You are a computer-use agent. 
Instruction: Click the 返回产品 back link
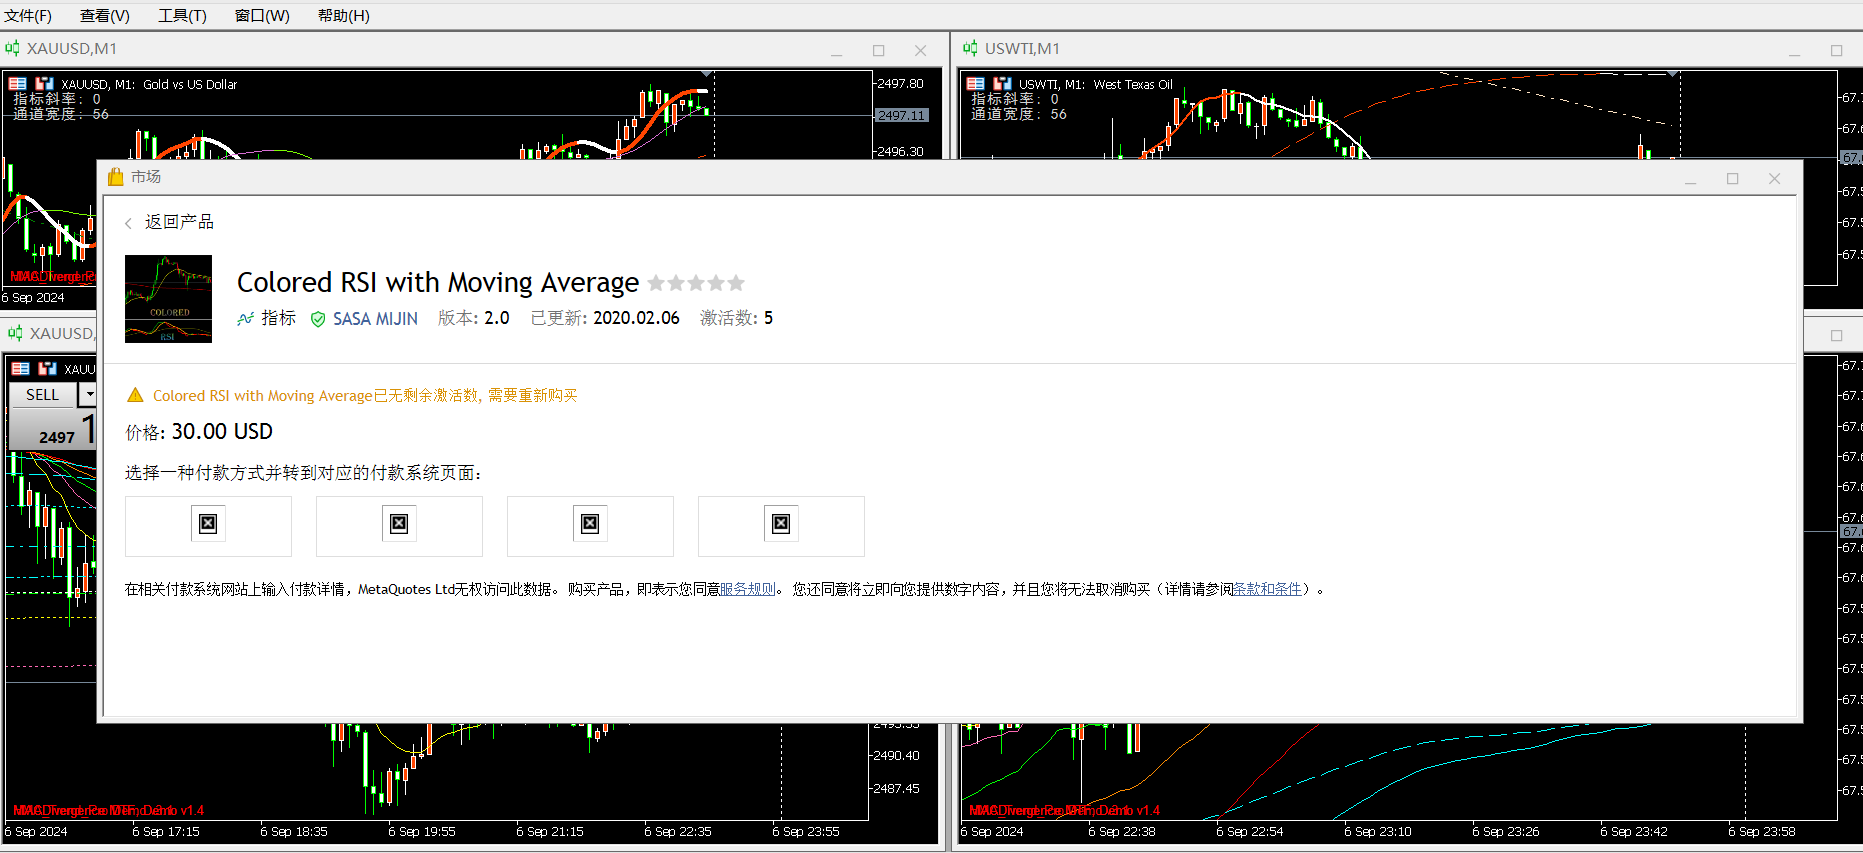coord(179,222)
